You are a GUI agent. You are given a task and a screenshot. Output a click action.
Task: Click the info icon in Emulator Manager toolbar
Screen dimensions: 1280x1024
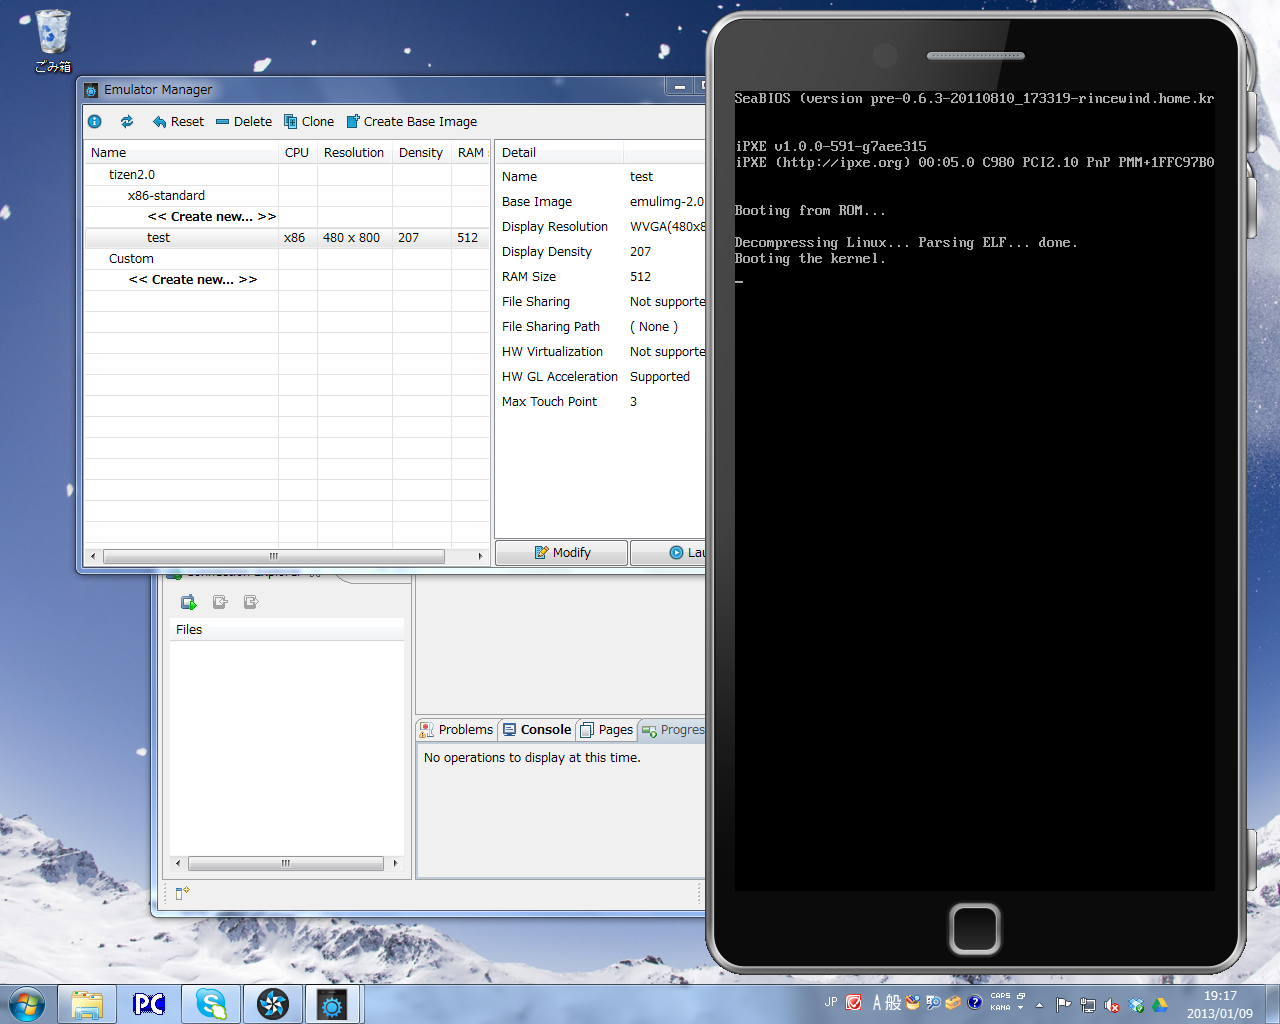click(x=95, y=122)
